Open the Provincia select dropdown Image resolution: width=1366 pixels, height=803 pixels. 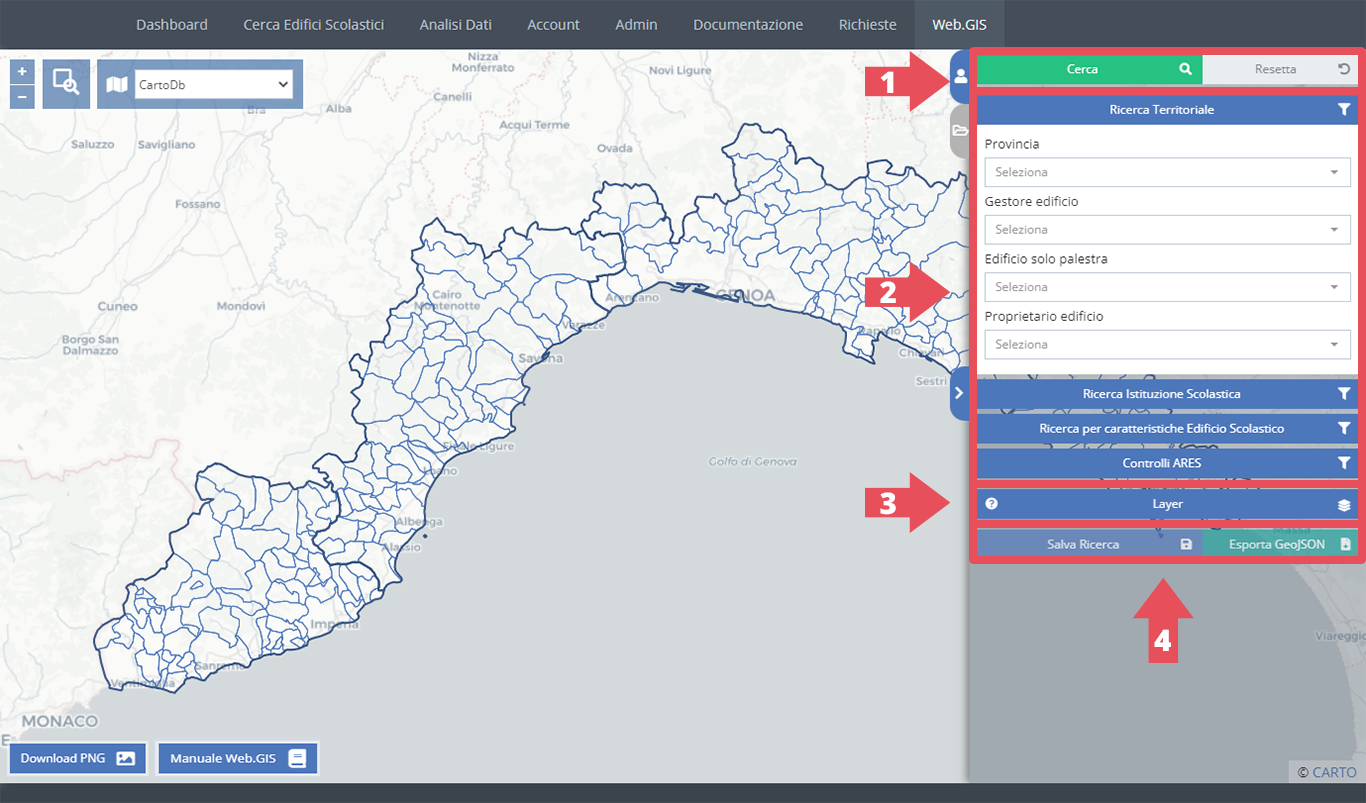(x=1167, y=172)
